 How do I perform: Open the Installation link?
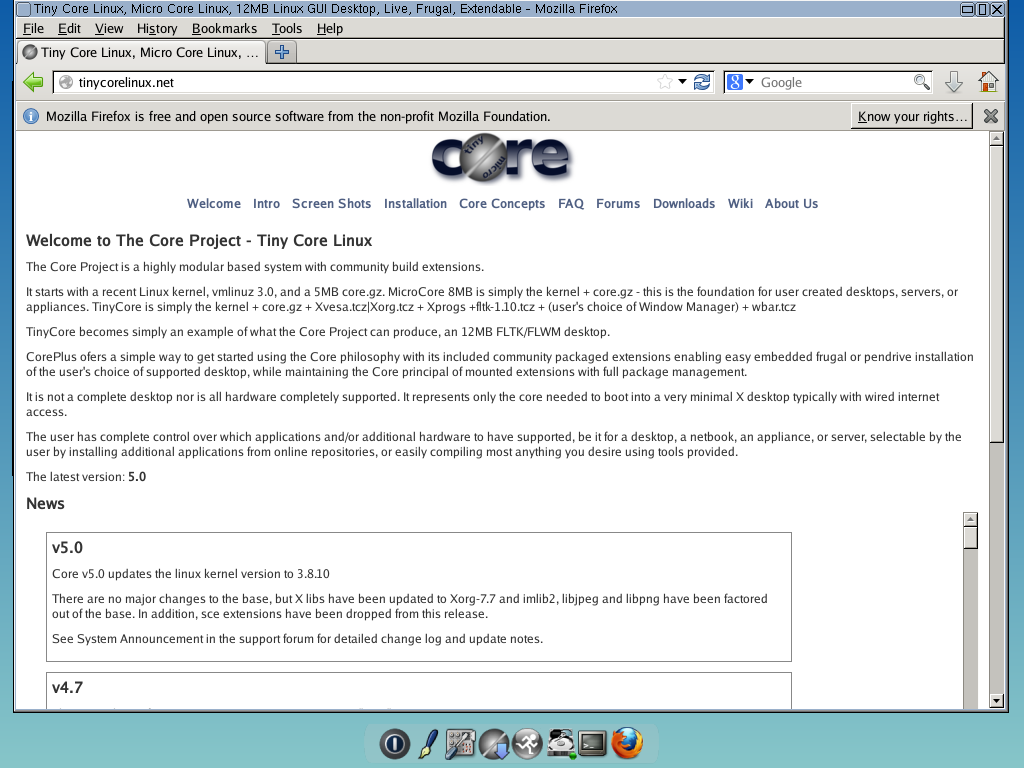coord(415,204)
